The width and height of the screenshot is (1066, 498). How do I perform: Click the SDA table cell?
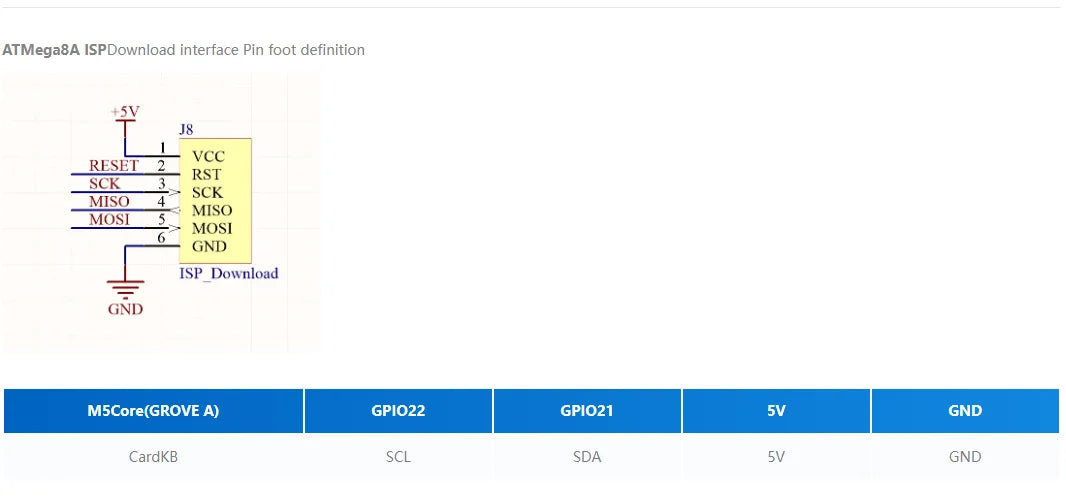tap(587, 457)
